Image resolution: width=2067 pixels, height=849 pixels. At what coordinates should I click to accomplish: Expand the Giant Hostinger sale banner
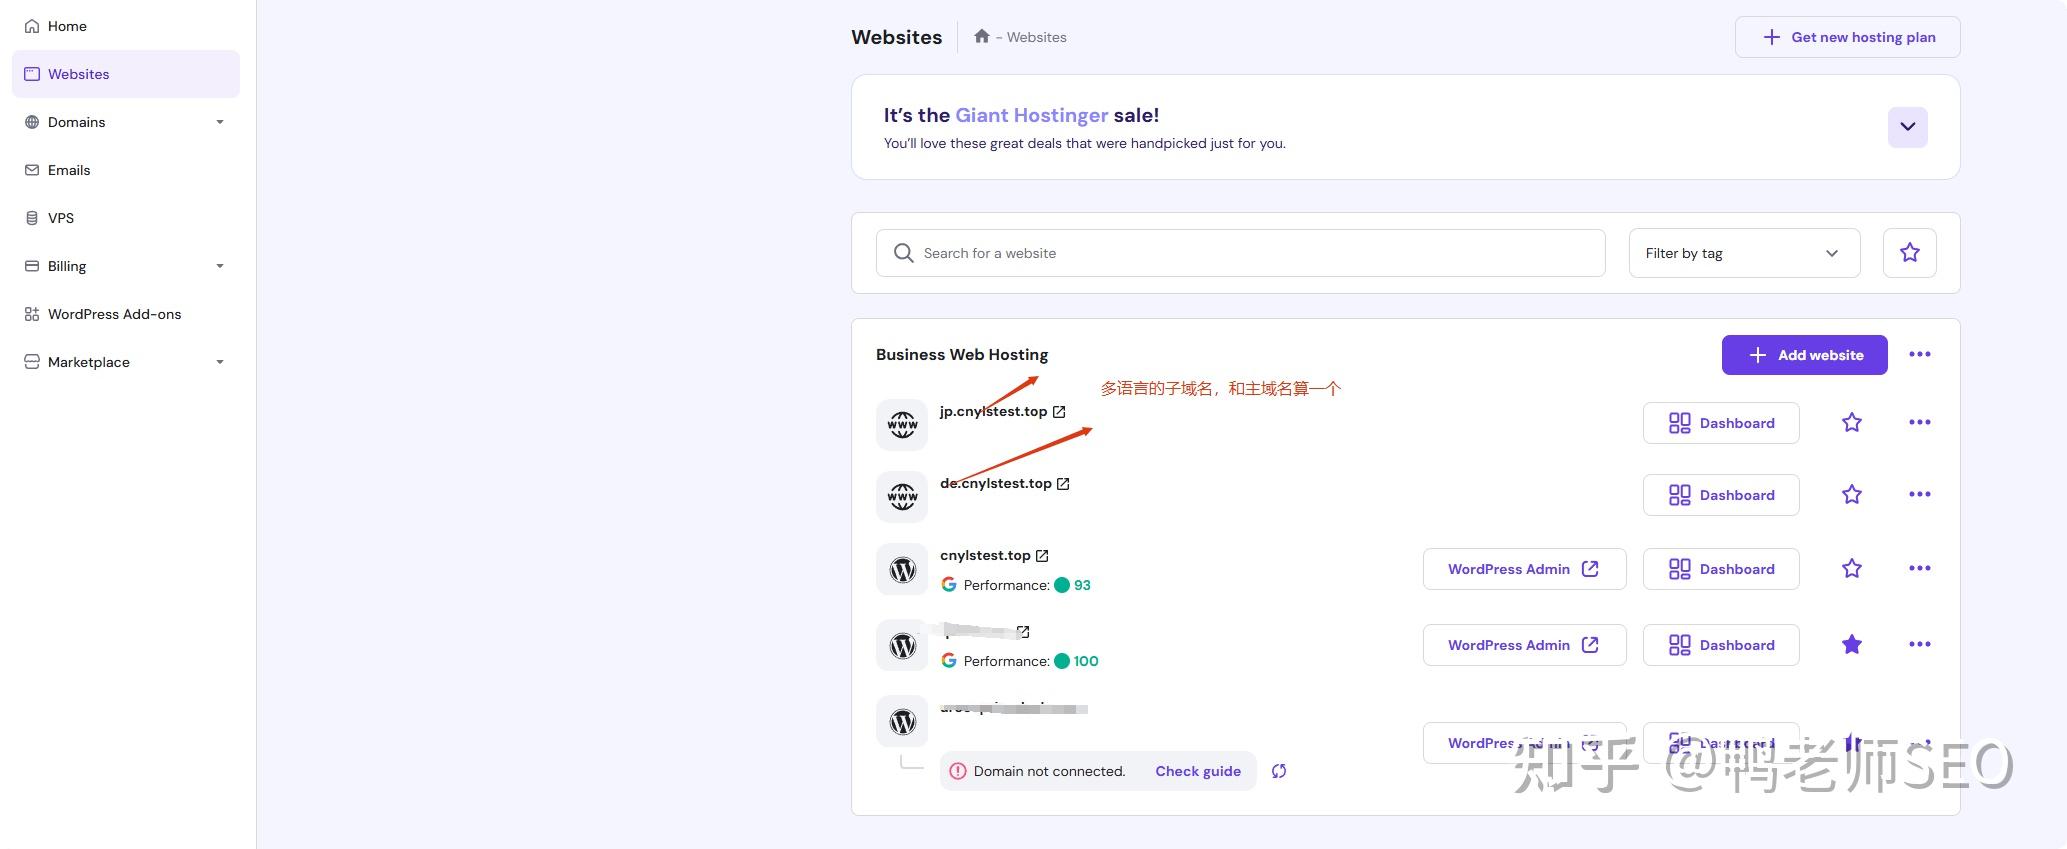click(x=1907, y=127)
